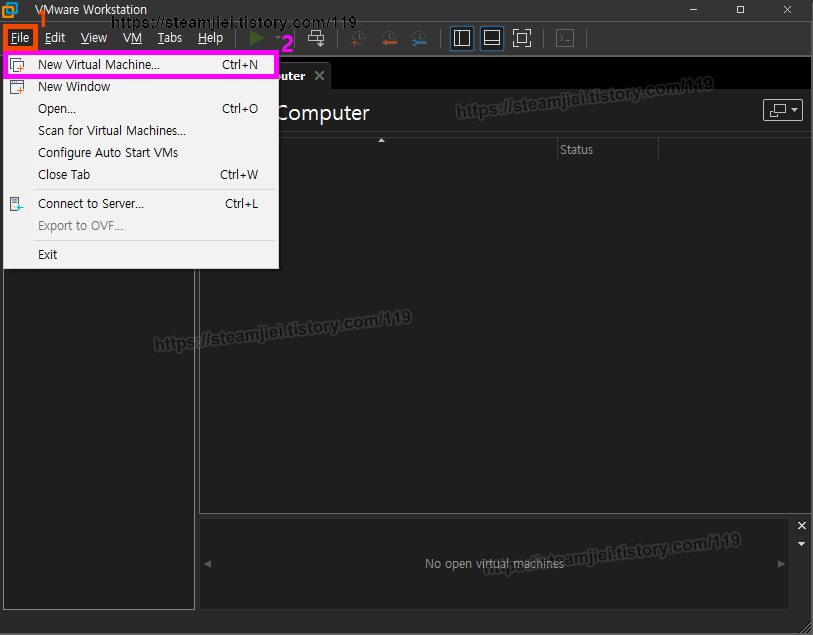Send Ctrl+Alt+Del to the guest machine

click(316, 38)
